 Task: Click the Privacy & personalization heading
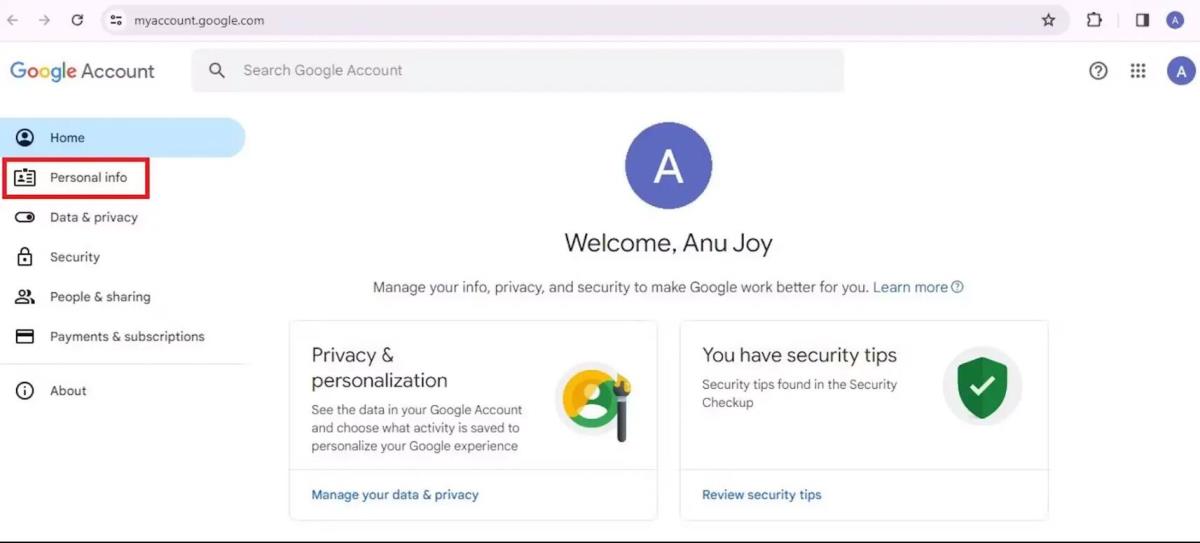tap(379, 368)
